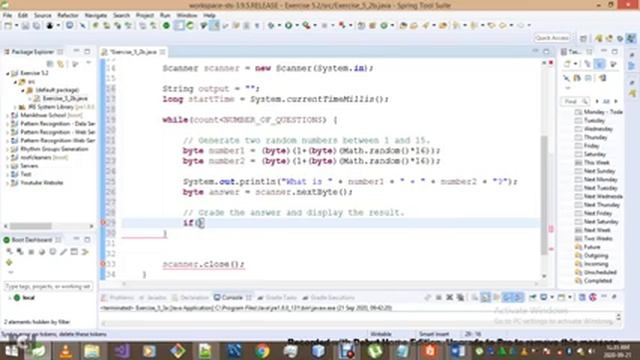The width and height of the screenshot is (640, 360).
Task: Click the Save icon in the main toolbar
Action: (25, 25)
